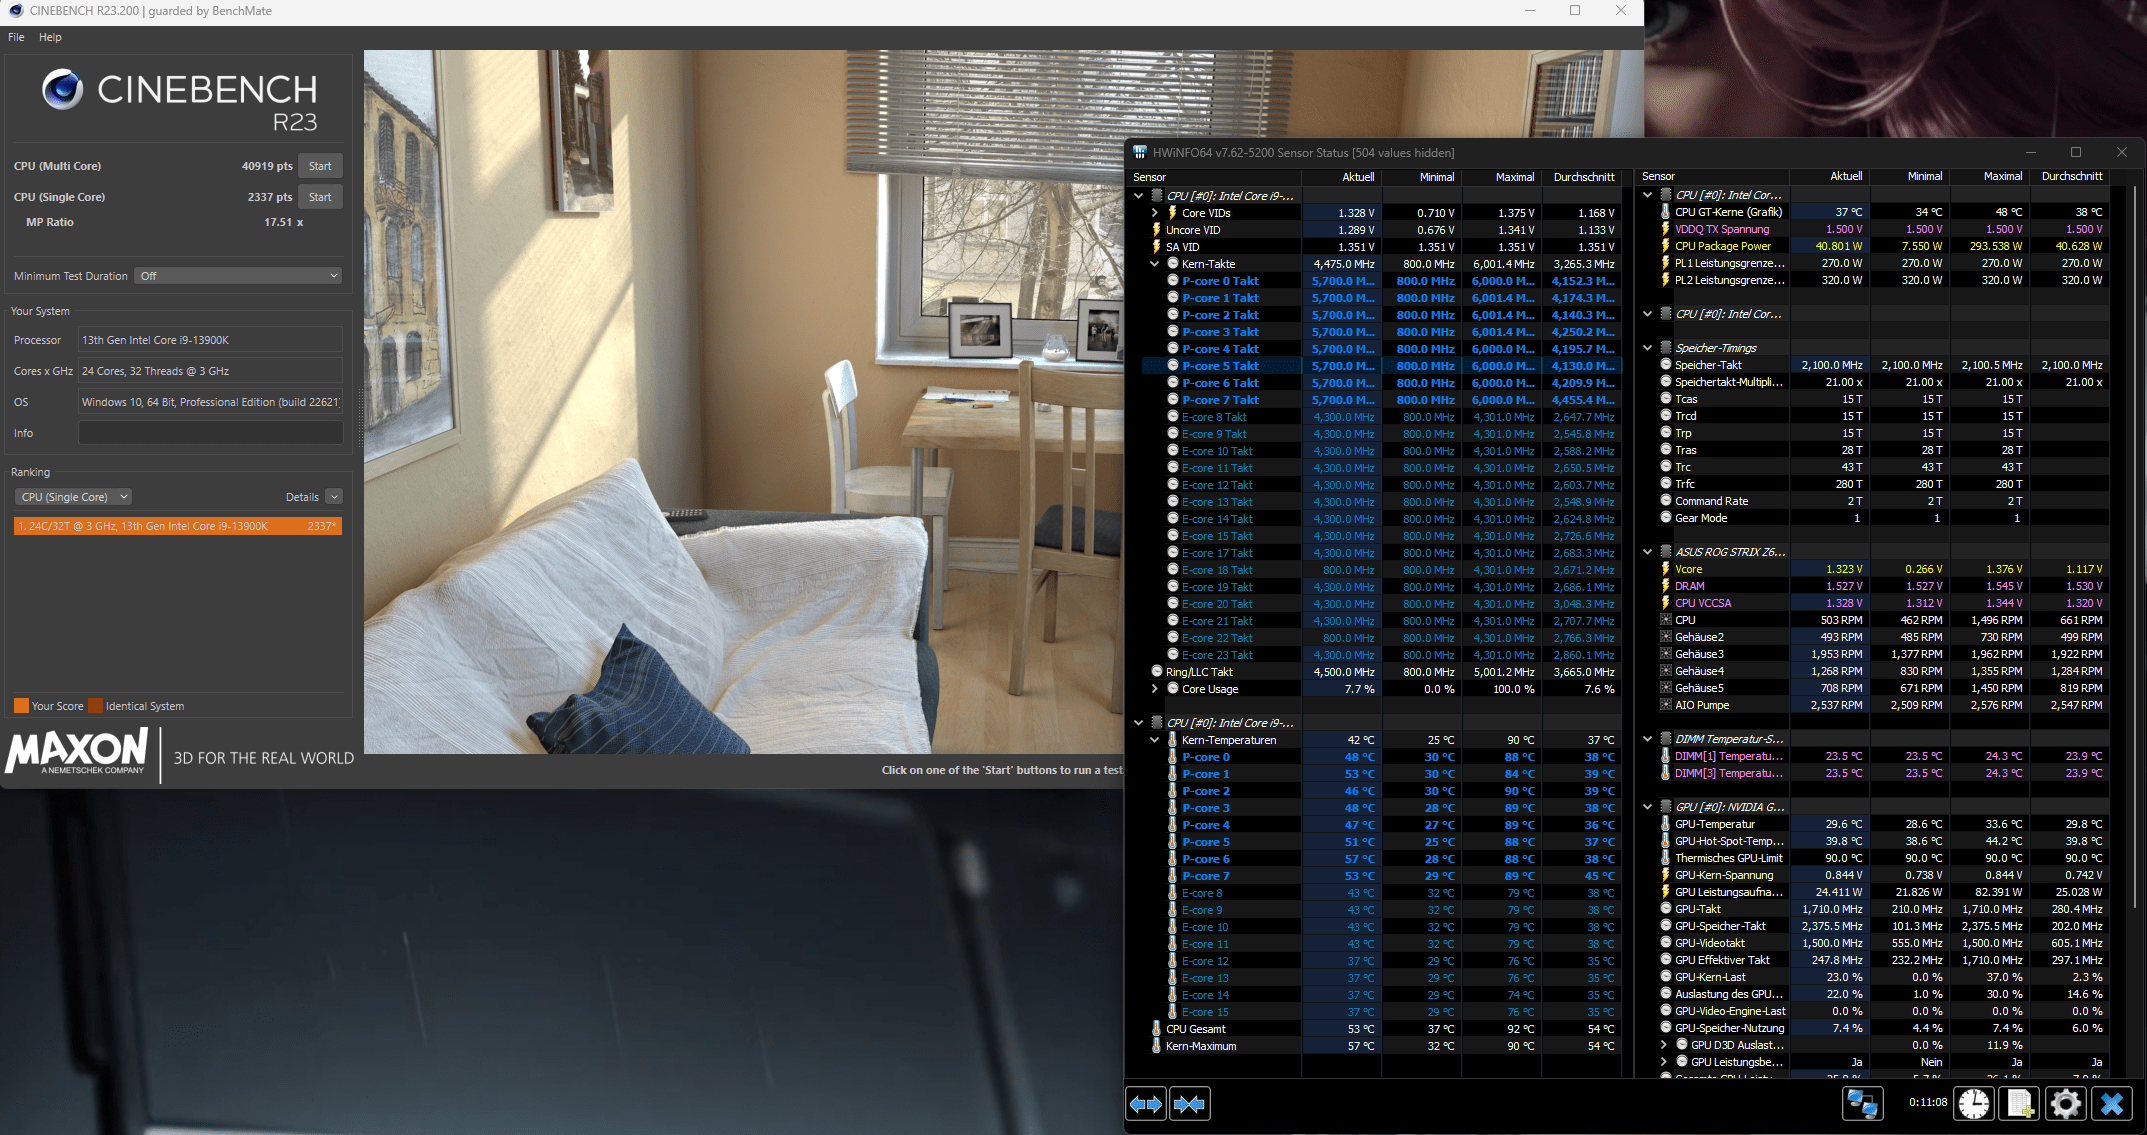Click clock icon of GPU-Takt row
The height and width of the screenshot is (1135, 2147).
click(x=1666, y=909)
